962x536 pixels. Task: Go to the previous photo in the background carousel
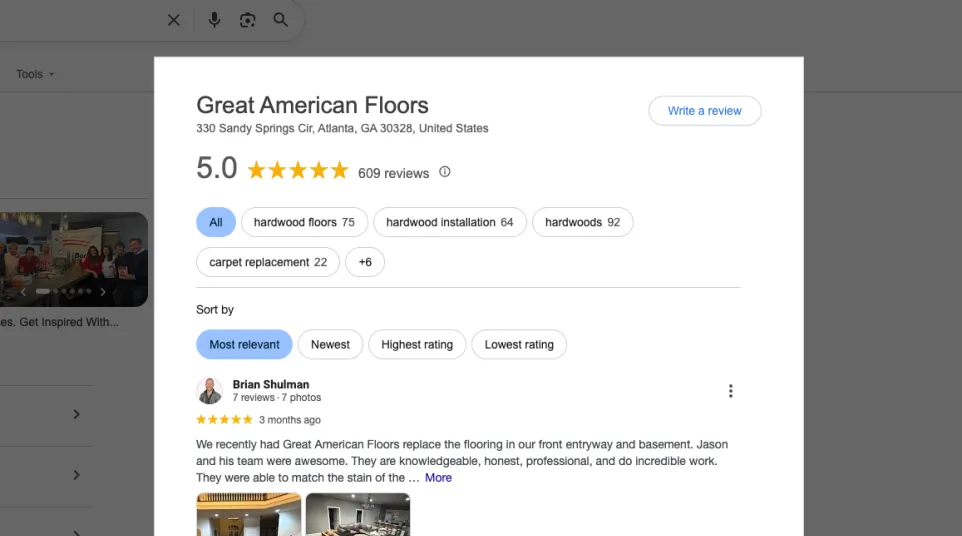tap(23, 292)
